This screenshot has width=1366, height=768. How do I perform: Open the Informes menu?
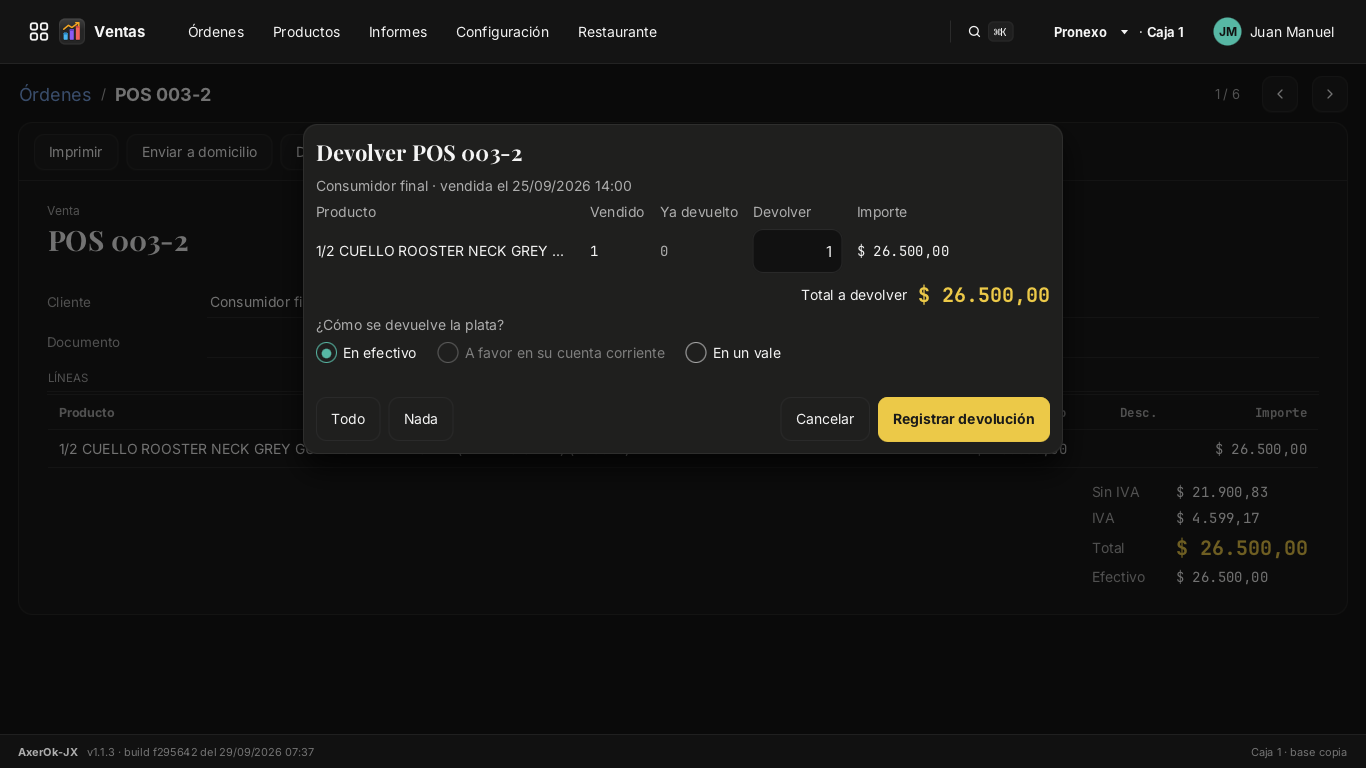pos(398,32)
